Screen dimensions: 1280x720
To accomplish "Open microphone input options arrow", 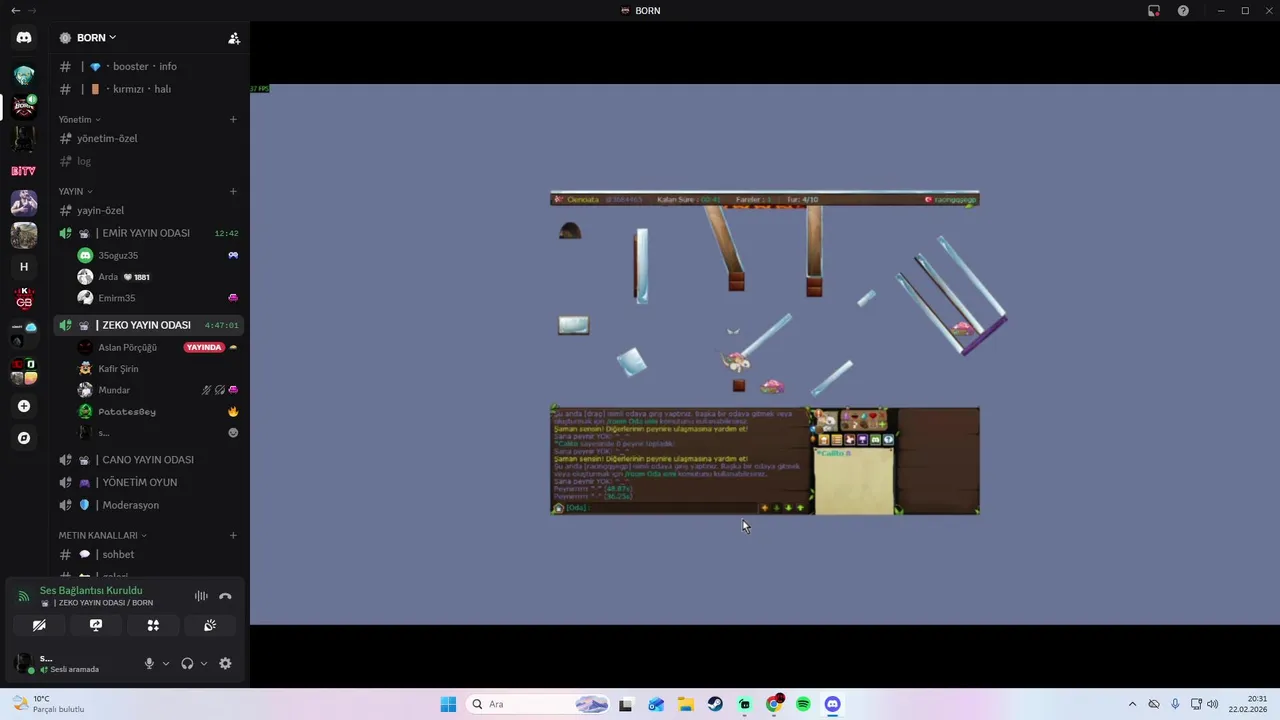I will pyautogui.click(x=166, y=663).
